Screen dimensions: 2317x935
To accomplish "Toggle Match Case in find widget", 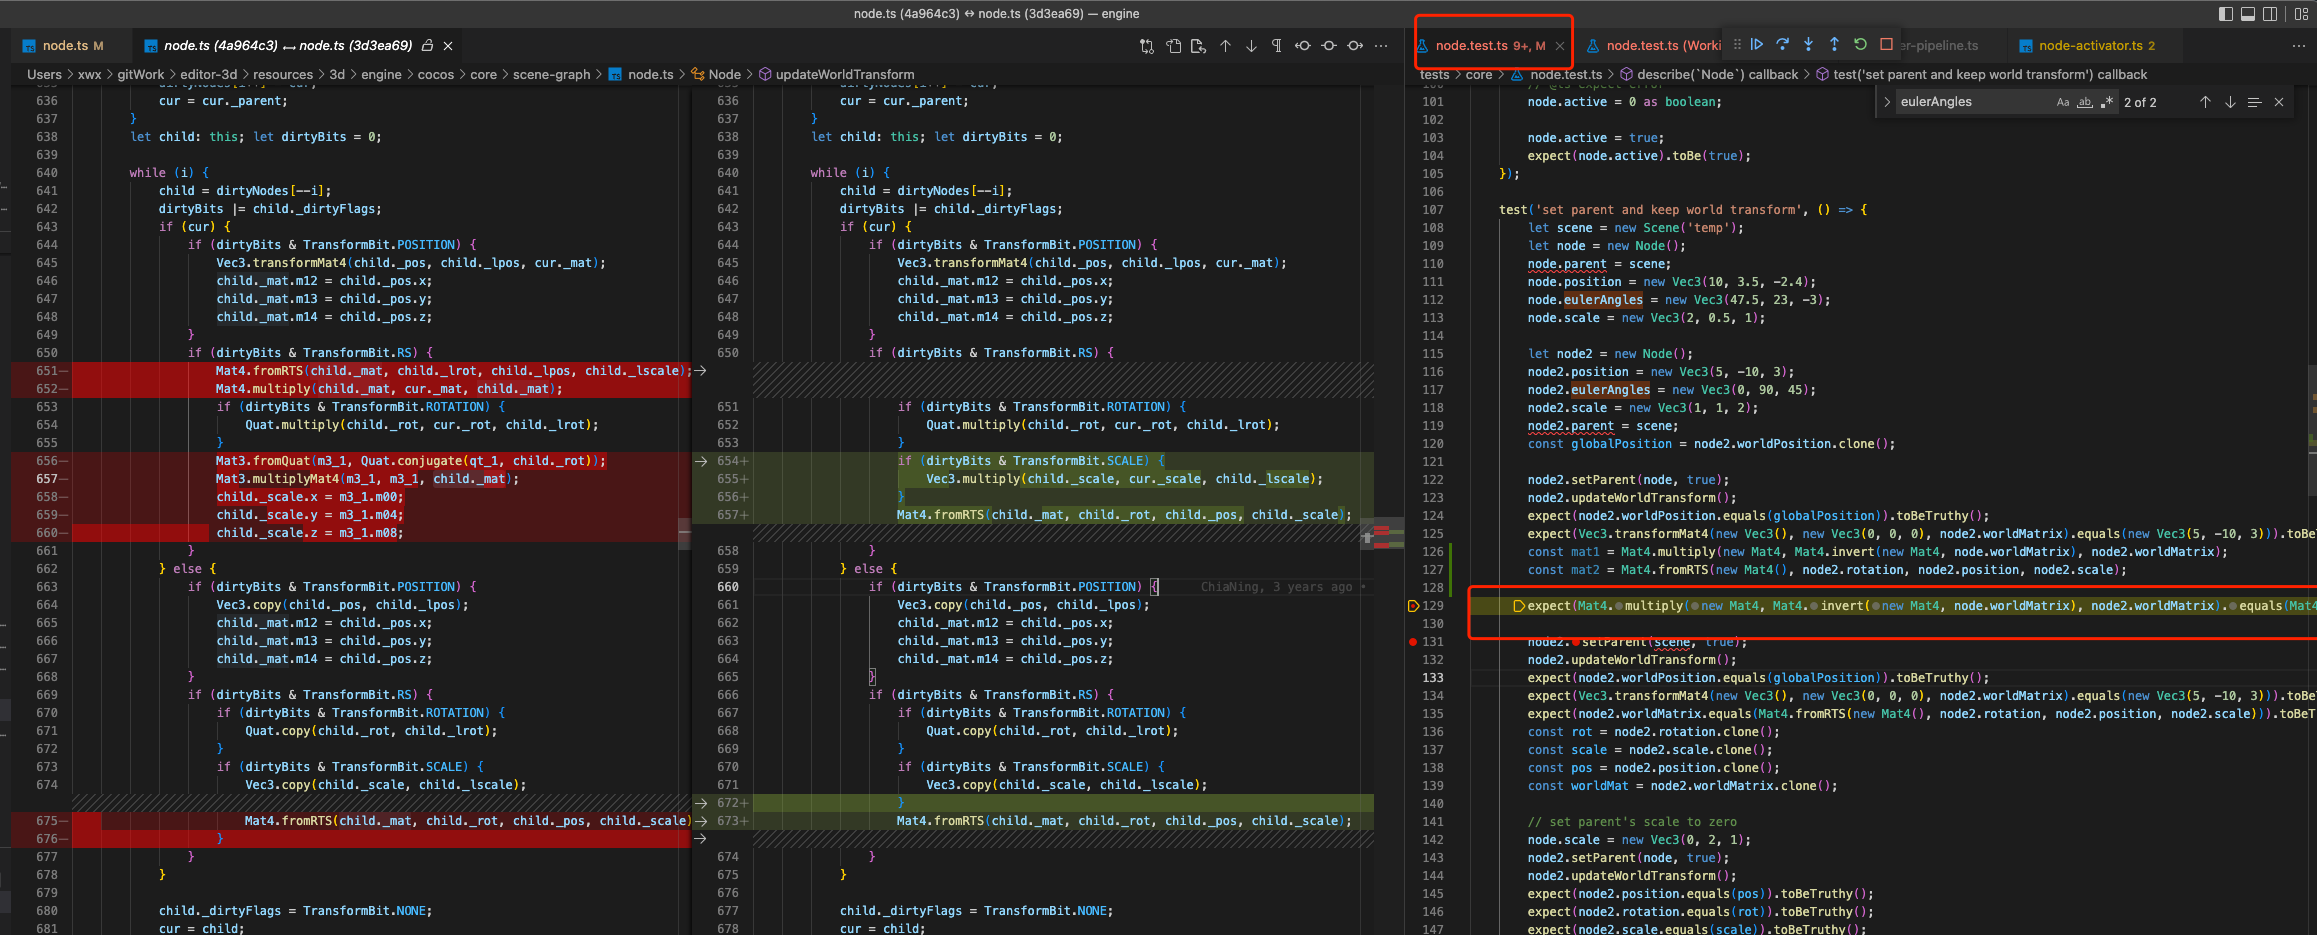I will tap(2062, 102).
